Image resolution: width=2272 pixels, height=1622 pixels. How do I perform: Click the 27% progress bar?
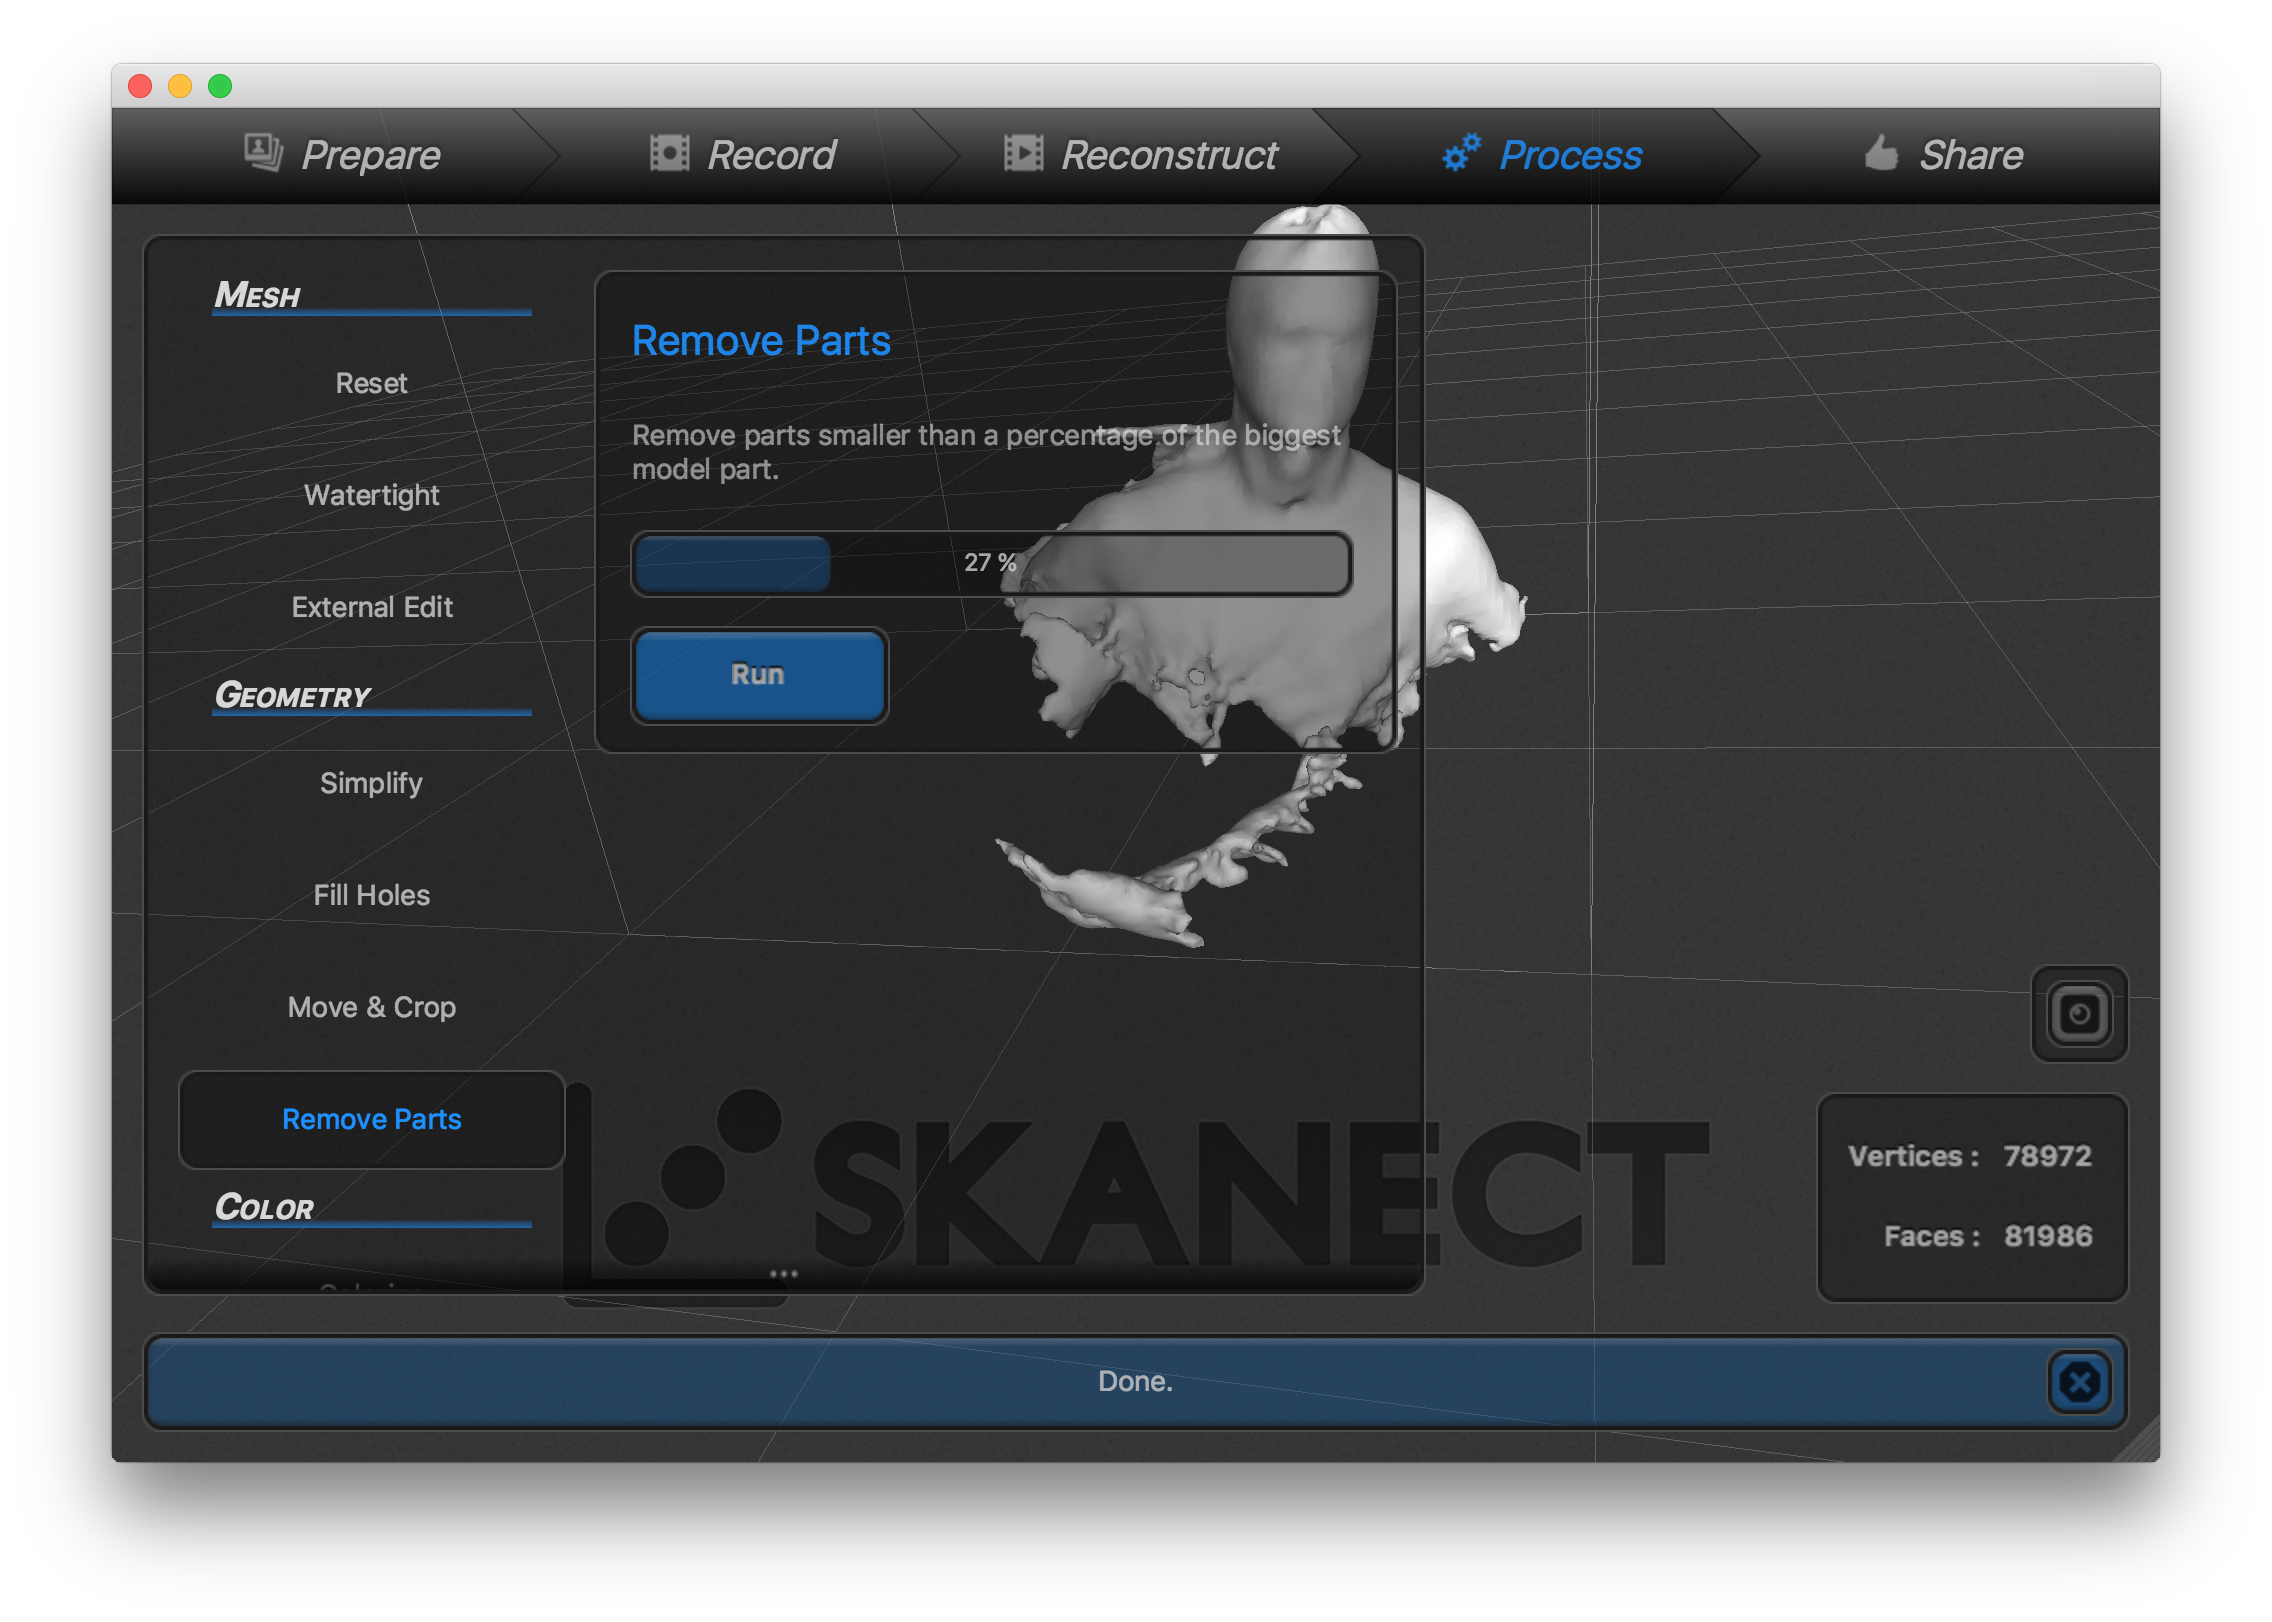[x=990, y=563]
